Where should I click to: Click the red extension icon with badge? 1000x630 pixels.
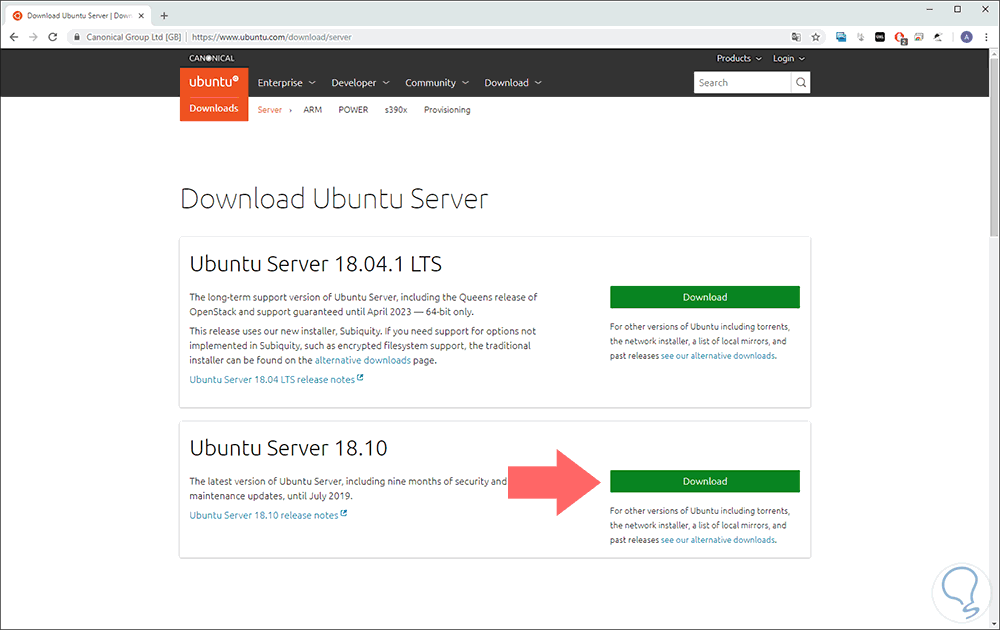click(900, 38)
